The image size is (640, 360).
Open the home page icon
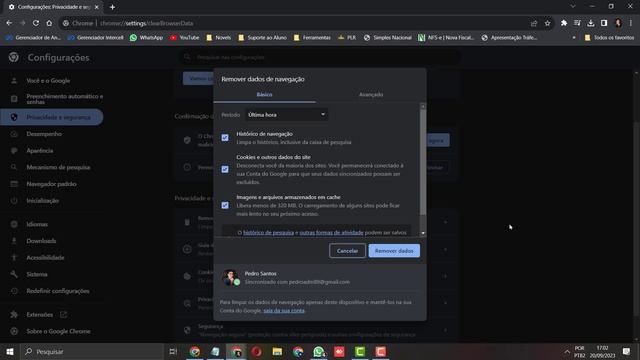coord(49,23)
